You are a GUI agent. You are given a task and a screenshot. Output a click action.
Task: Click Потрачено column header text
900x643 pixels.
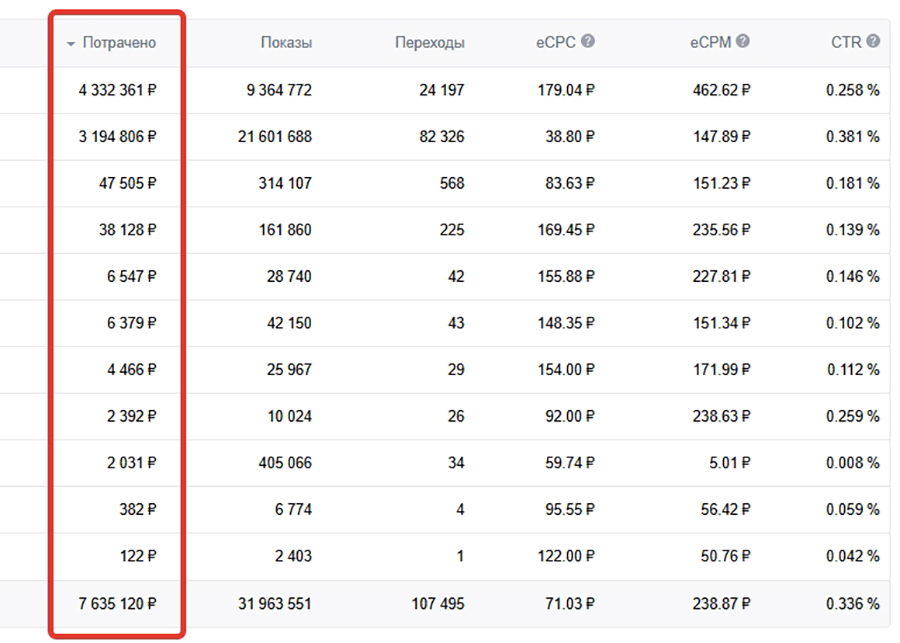[x=119, y=43]
